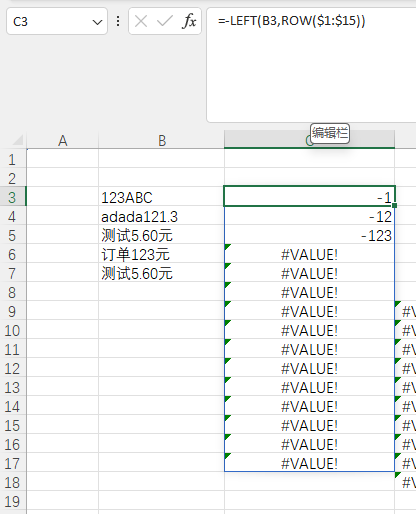Viewport: 416px width, 514px height.
Task: Select column A header
Action: (63, 140)
